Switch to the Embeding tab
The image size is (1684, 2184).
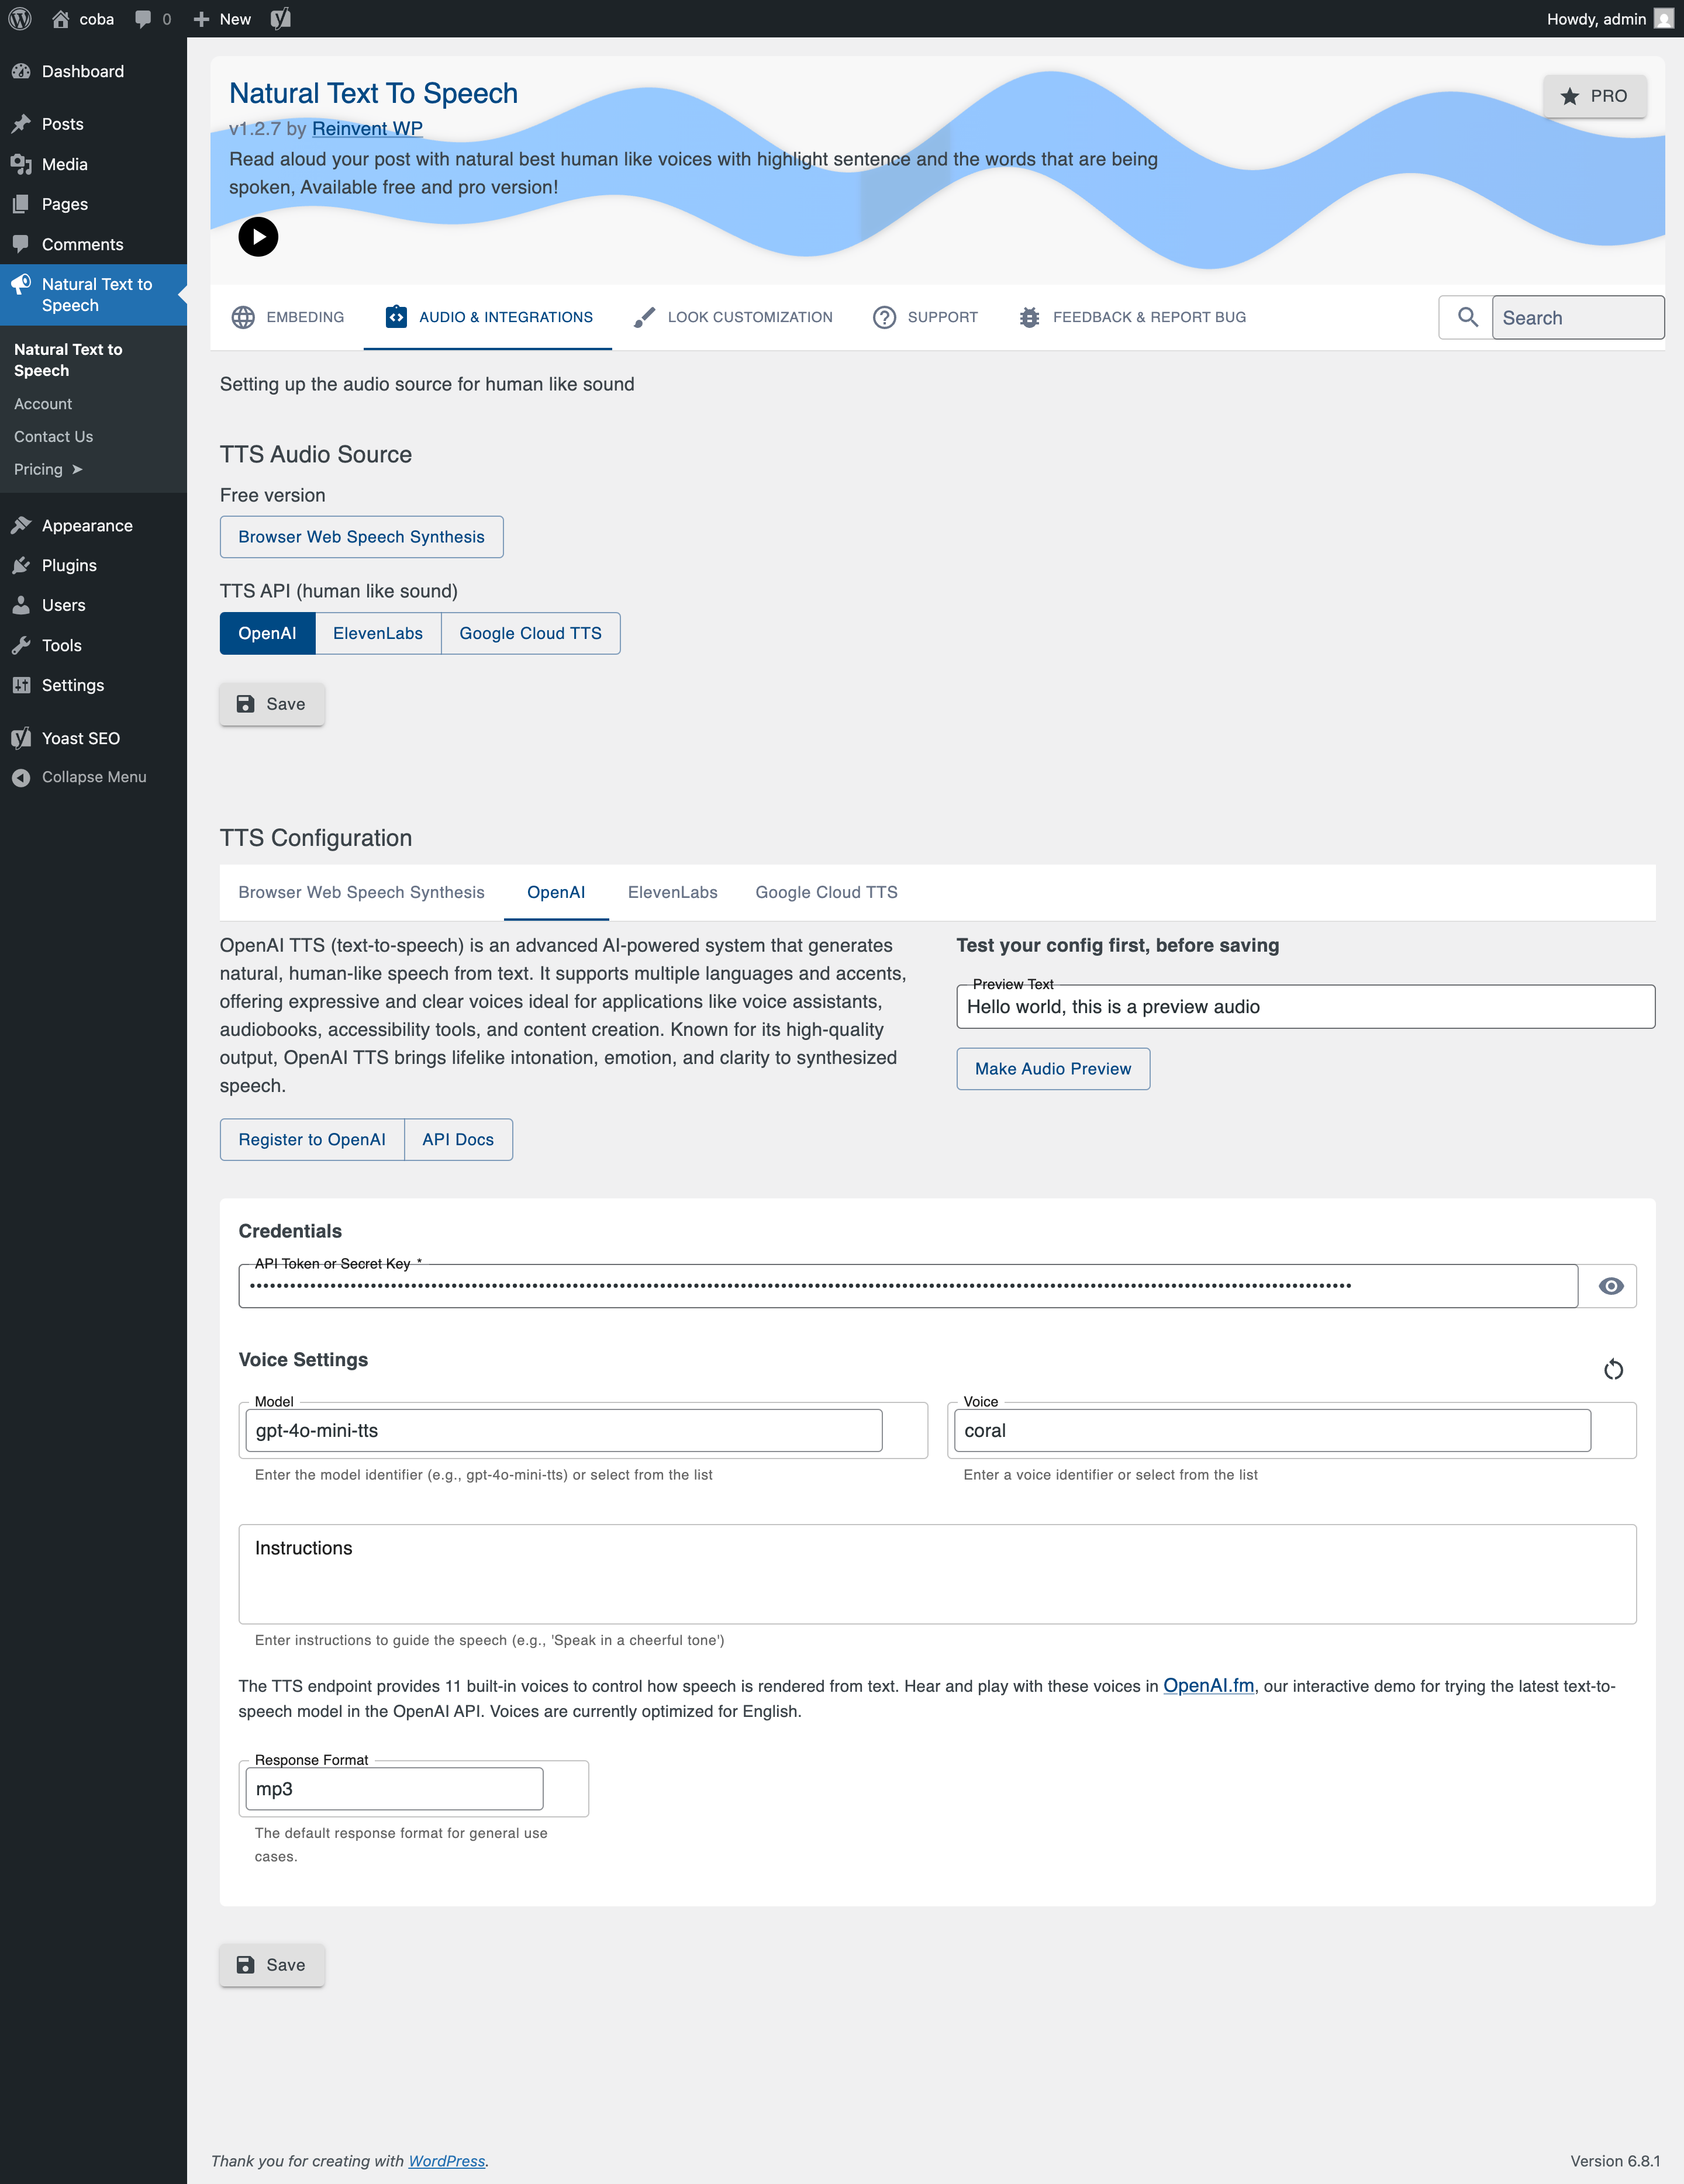288,317
